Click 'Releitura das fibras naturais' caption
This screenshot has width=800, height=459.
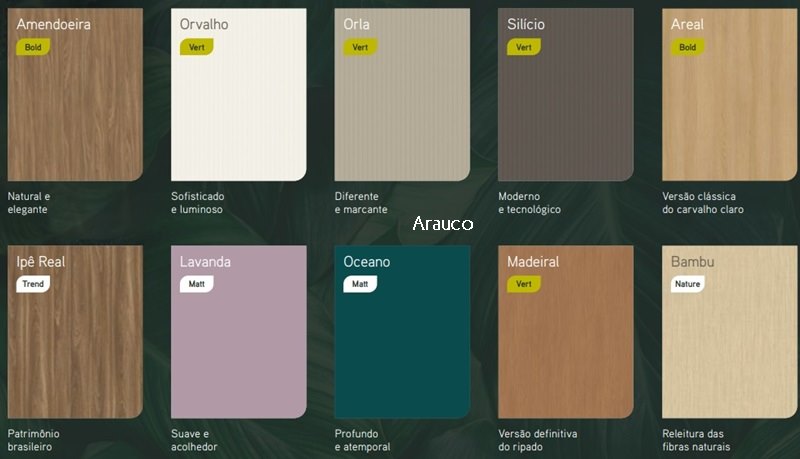696,440
